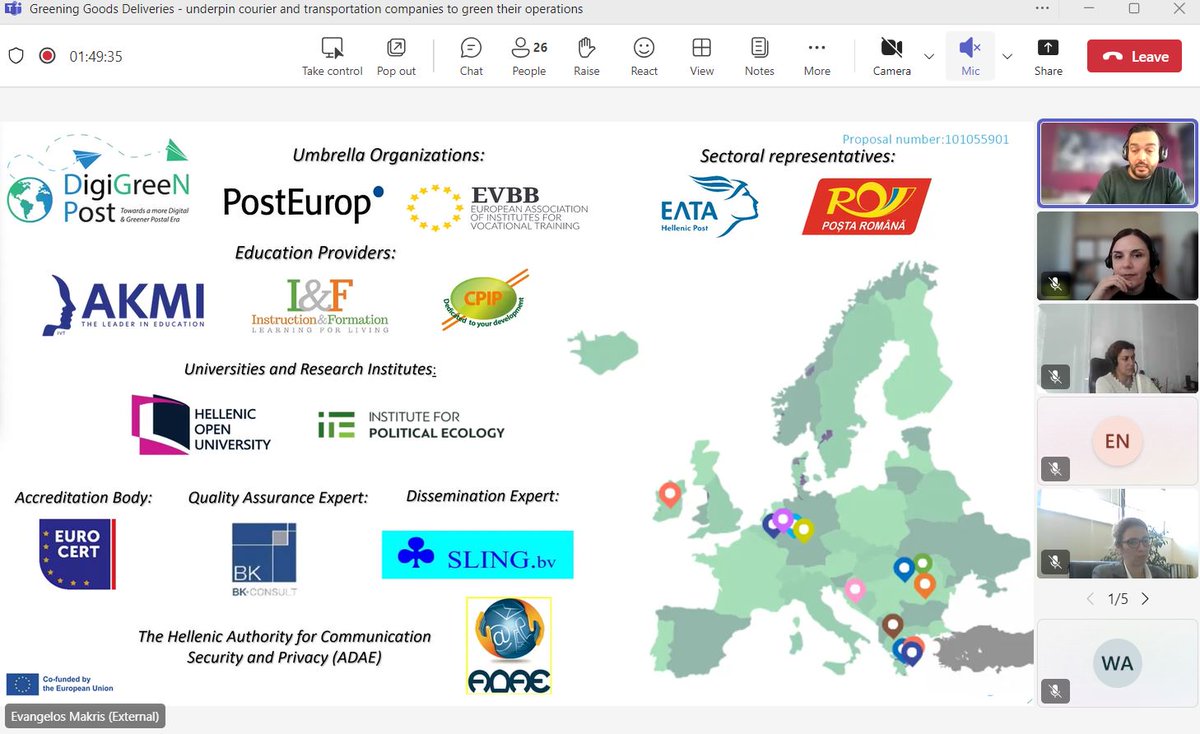Viewport: 1200px width, 734px height.
Task: Click the recording indicator icon
Action: coord(47,56)
